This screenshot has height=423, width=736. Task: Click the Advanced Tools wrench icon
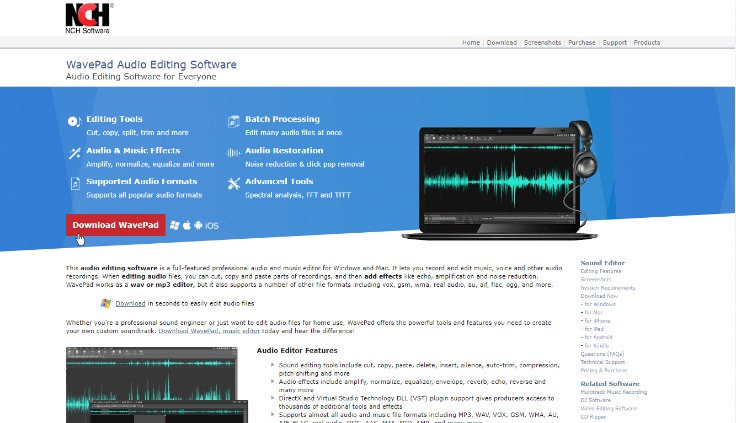tap(234, 184)
